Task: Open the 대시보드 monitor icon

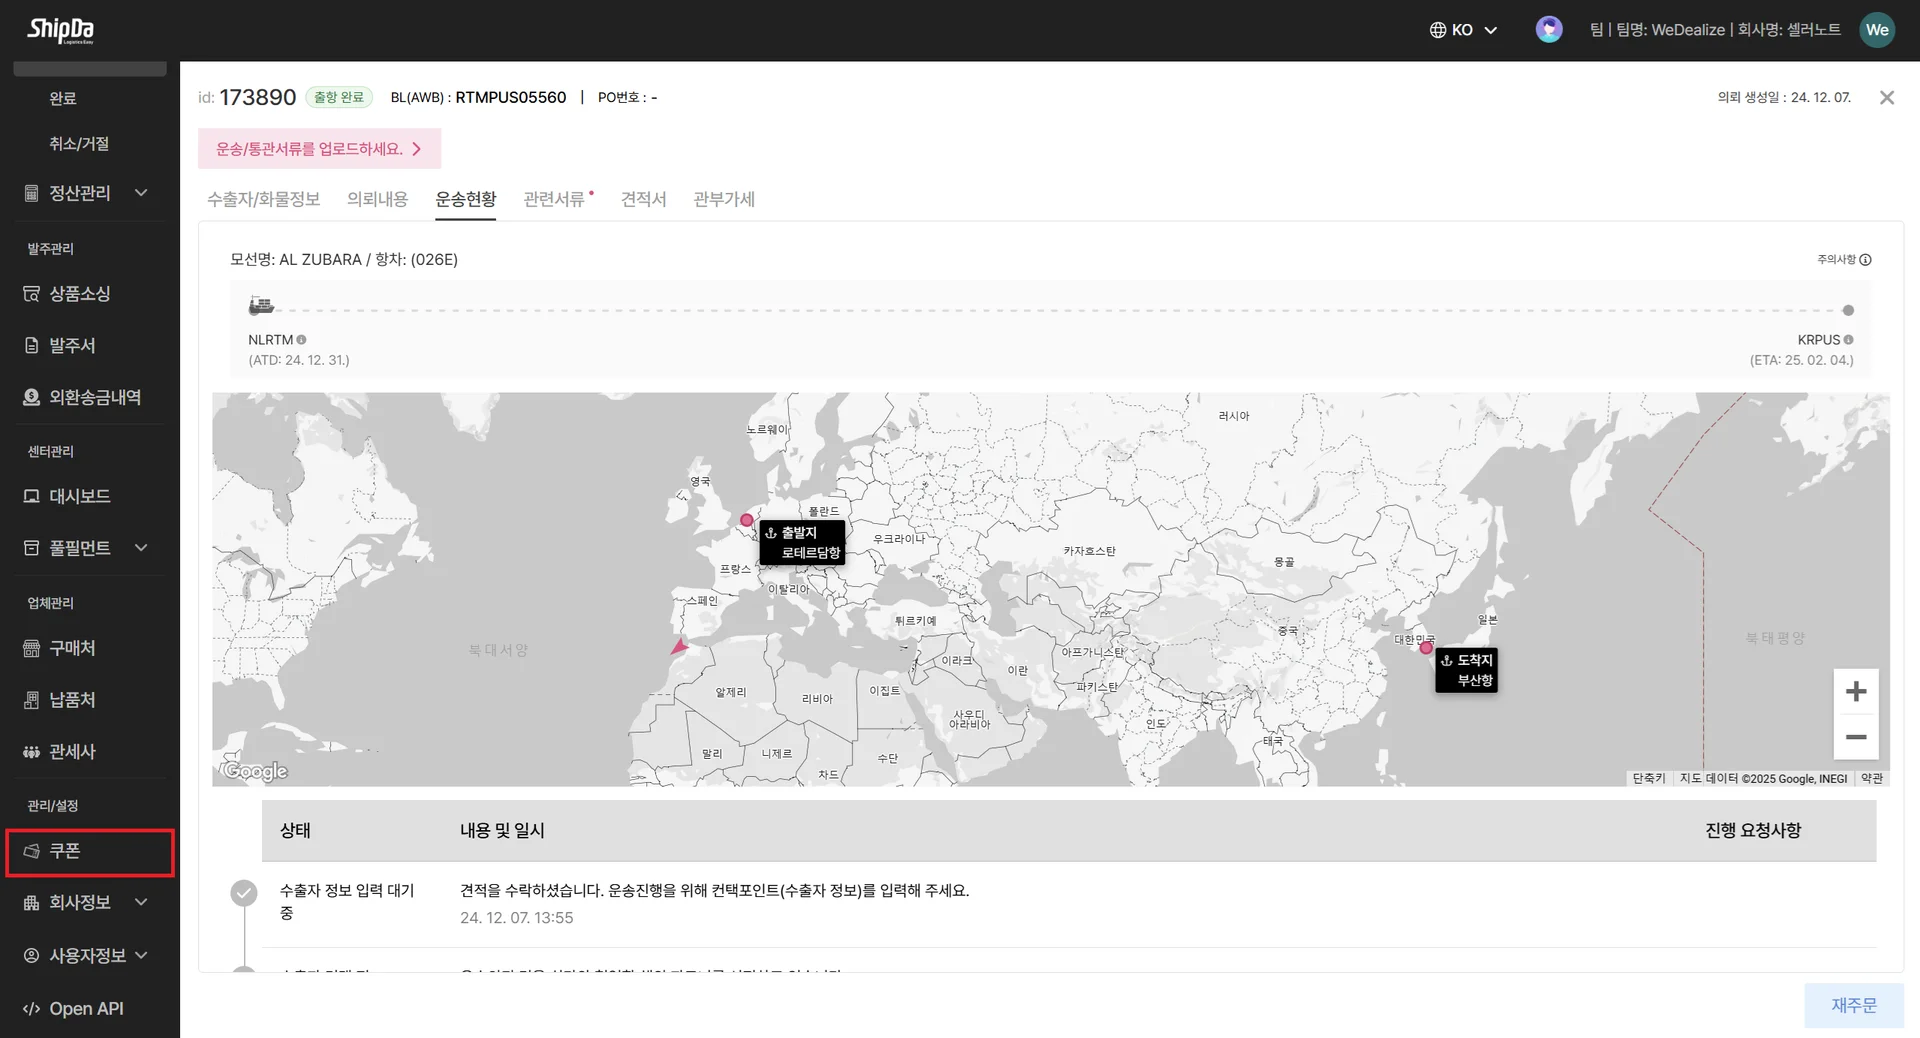Action: pyautogui.click(x=30, y=495)
